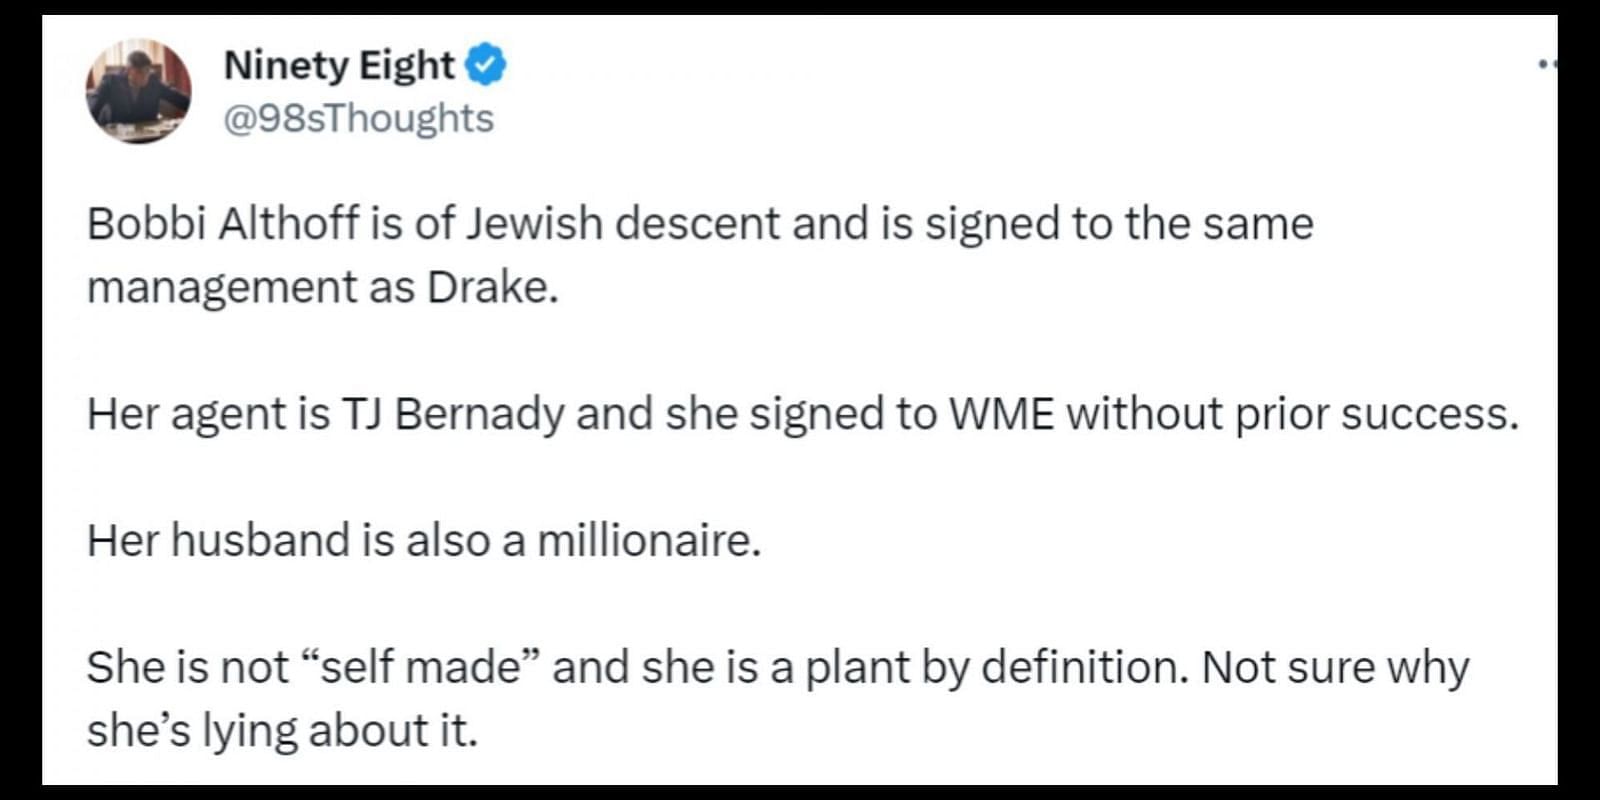This screenshot has height=800, width=1600.
Task: Open the Ninety Eight display name
Action: click(x=339, y=66)
